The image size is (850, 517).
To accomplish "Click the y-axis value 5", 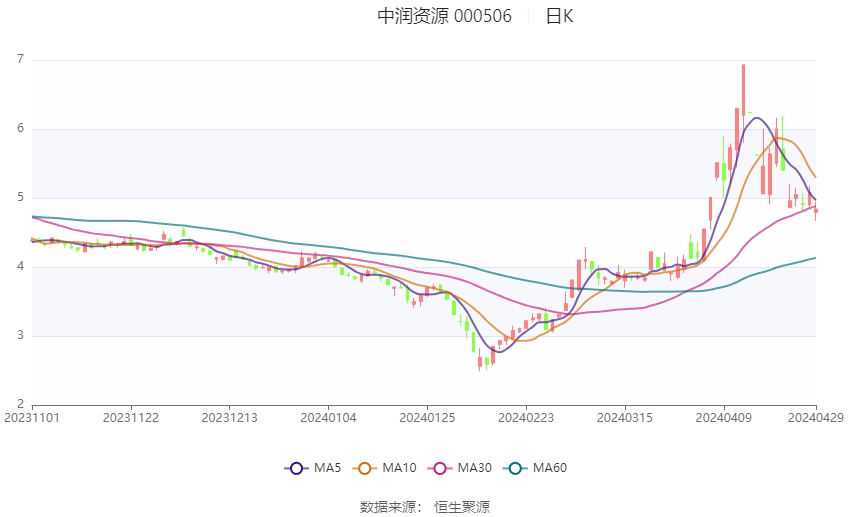I will pyautogui.click(x=21, y=197).
